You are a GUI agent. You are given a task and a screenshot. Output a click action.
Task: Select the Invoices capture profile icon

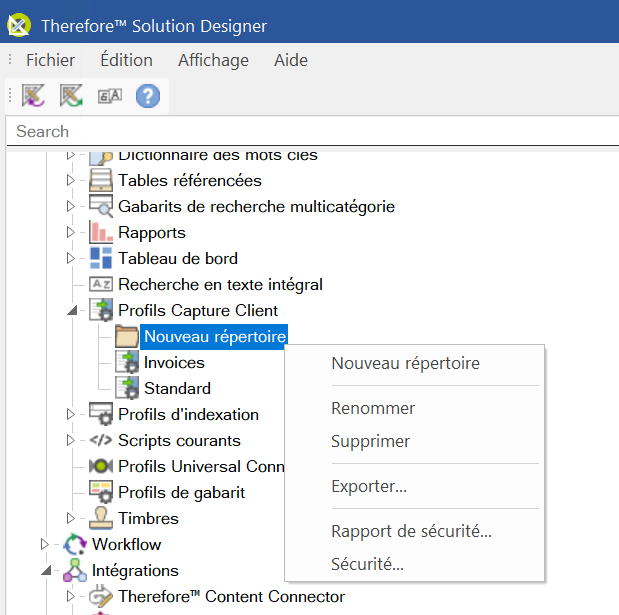(x=127, y=363)
